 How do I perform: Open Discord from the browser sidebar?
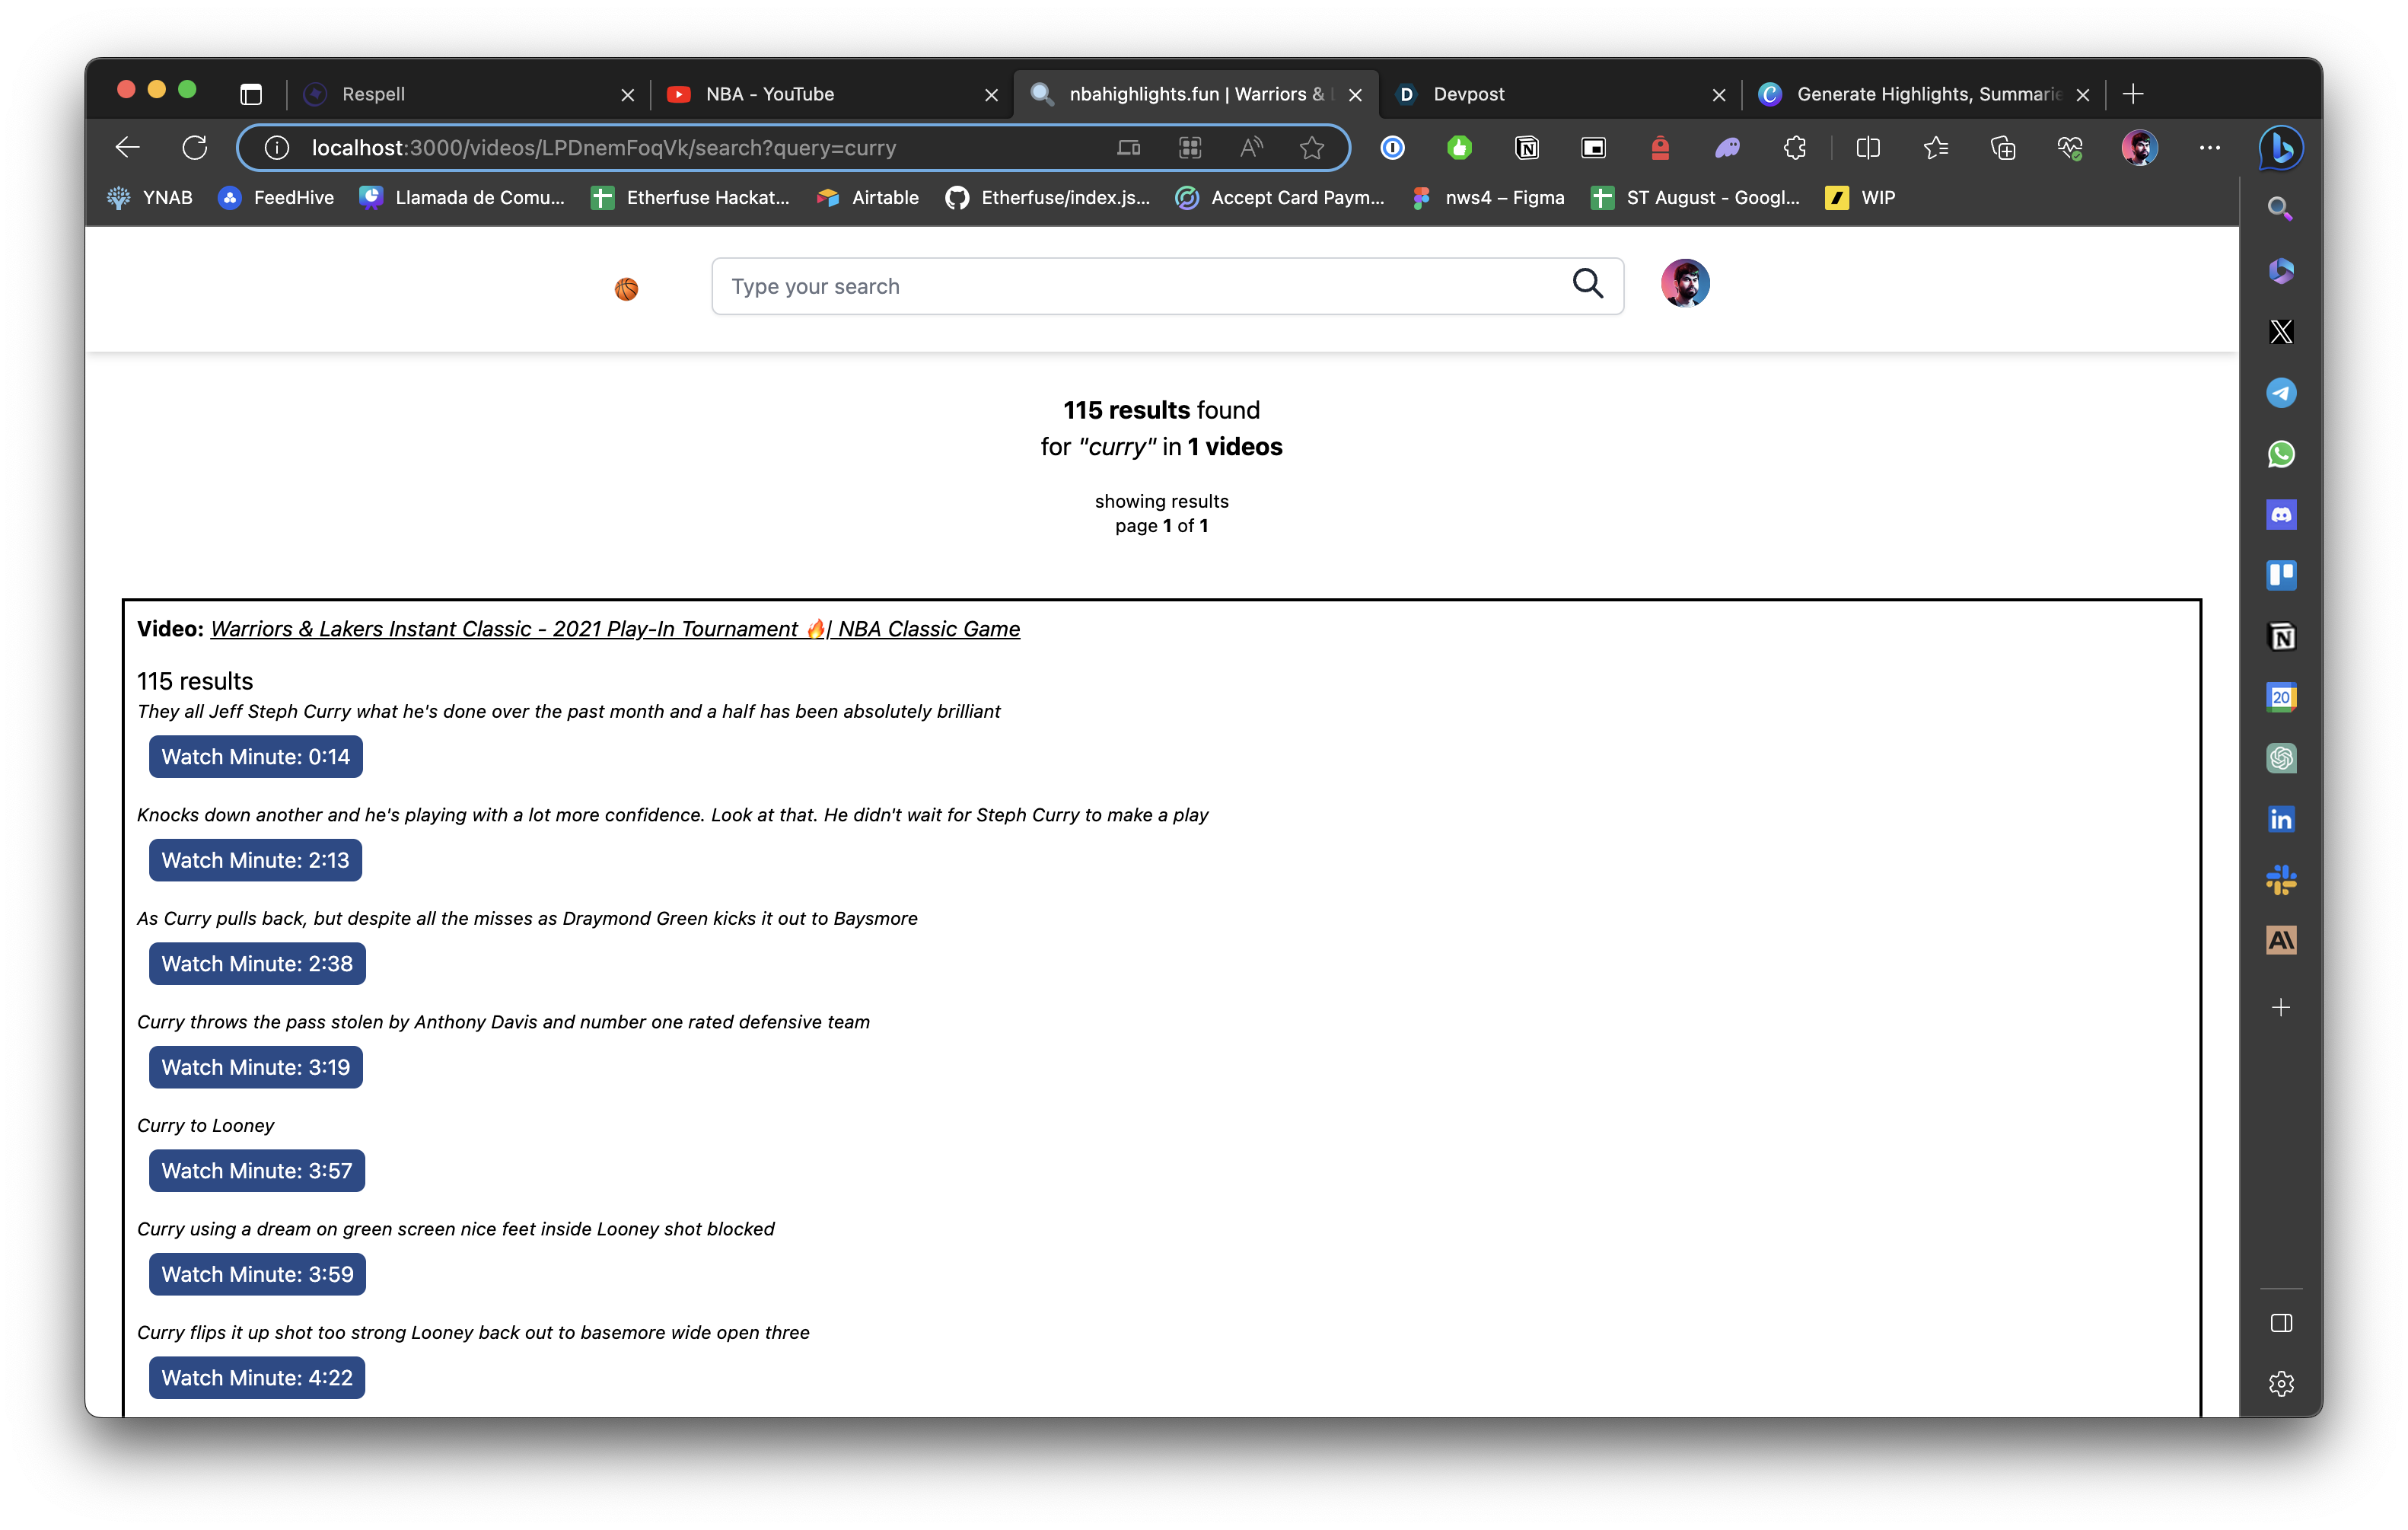pos(2280,515)
